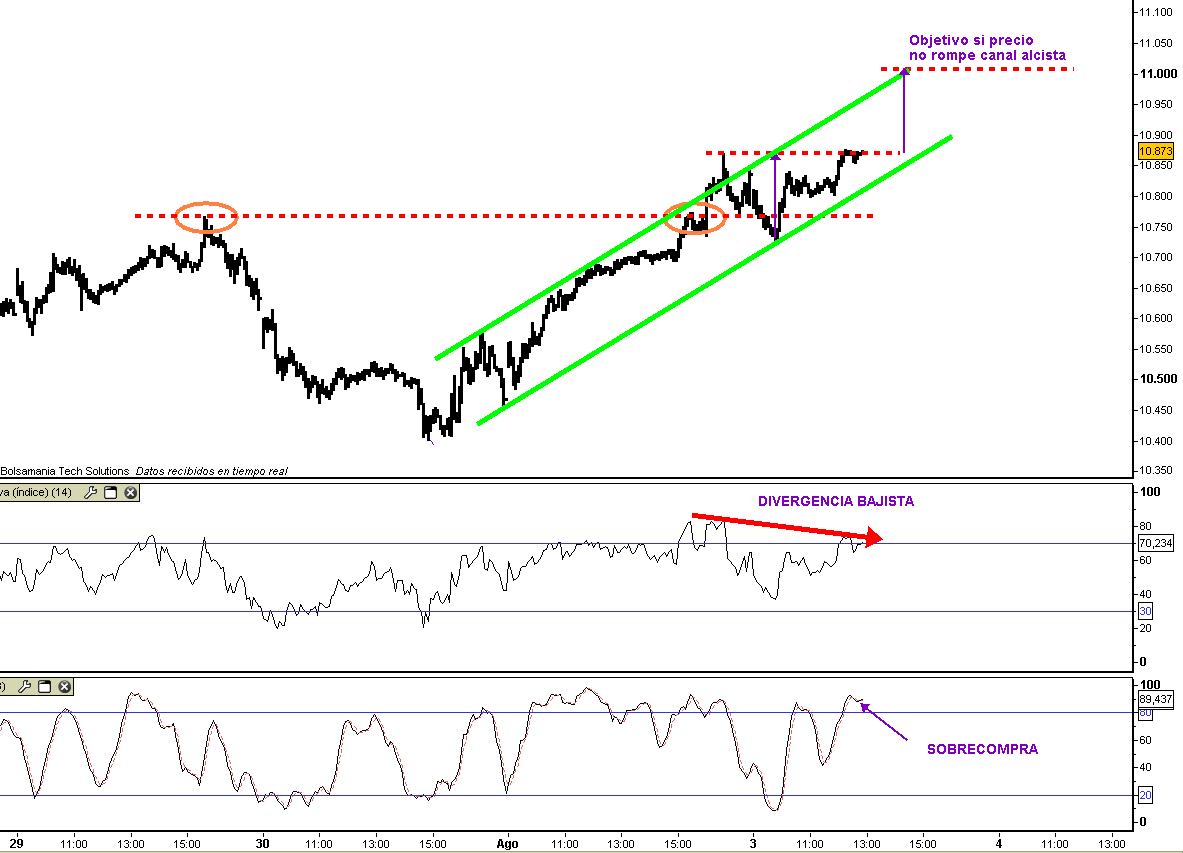1183x853 pixels.
Task: Select the DIVERGENCIA BAJISTA text annotation
Action: click(x=835, y=501)
